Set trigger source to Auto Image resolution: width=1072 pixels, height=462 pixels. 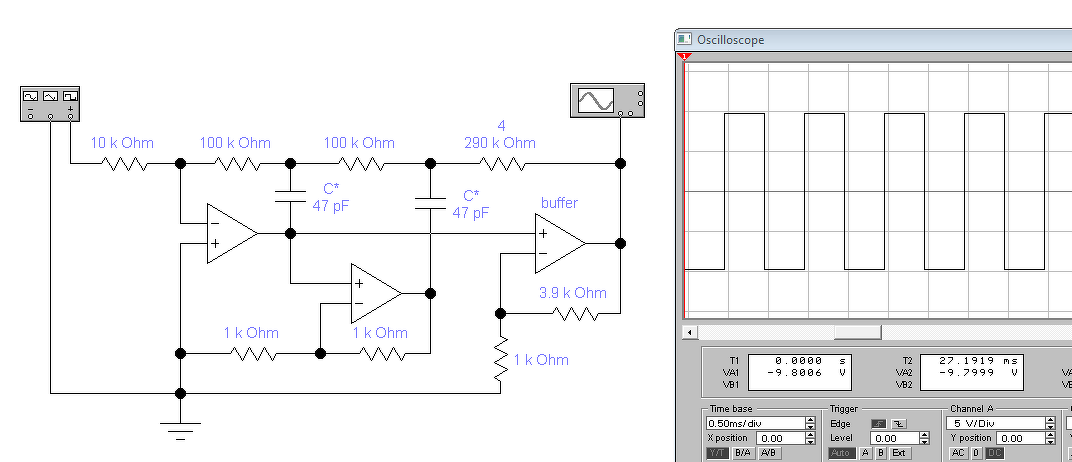(842, 453)
